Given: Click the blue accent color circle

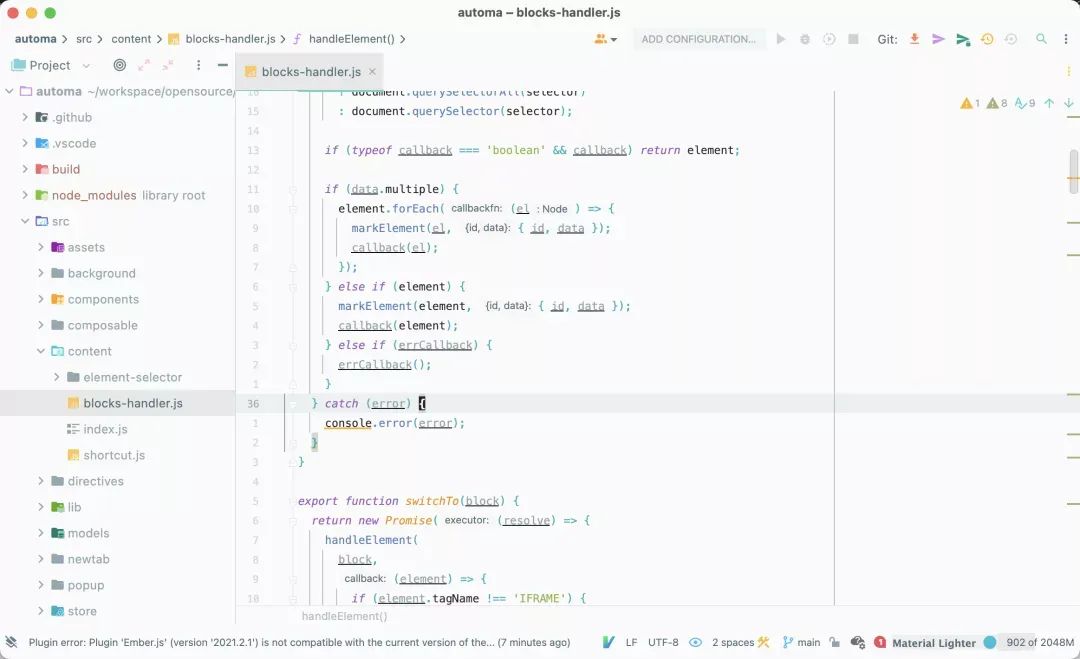Looking at the screenshot, I should click(x=990, y=642).
